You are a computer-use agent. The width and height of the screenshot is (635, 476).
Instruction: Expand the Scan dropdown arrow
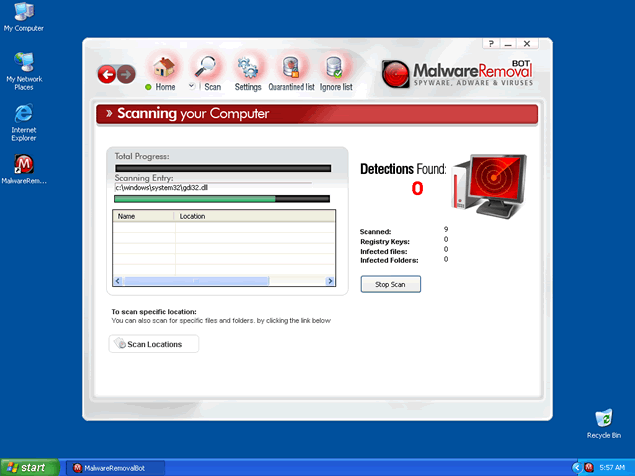[192, 87]
